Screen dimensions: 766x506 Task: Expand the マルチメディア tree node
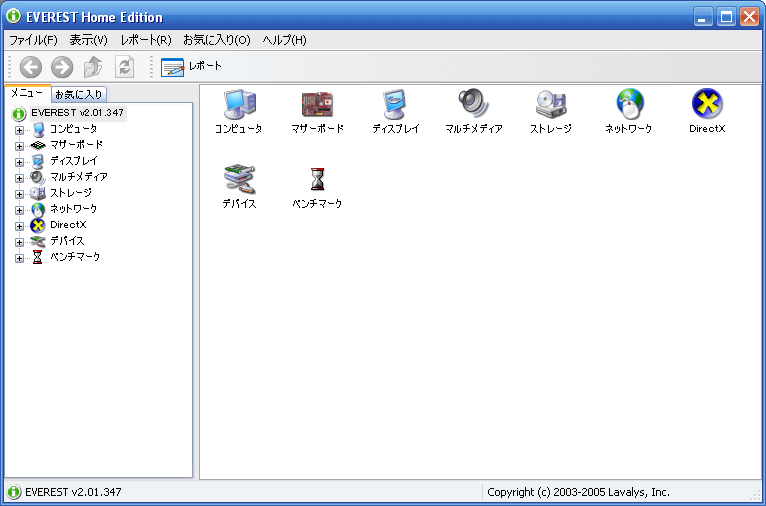tap(19, 178)
